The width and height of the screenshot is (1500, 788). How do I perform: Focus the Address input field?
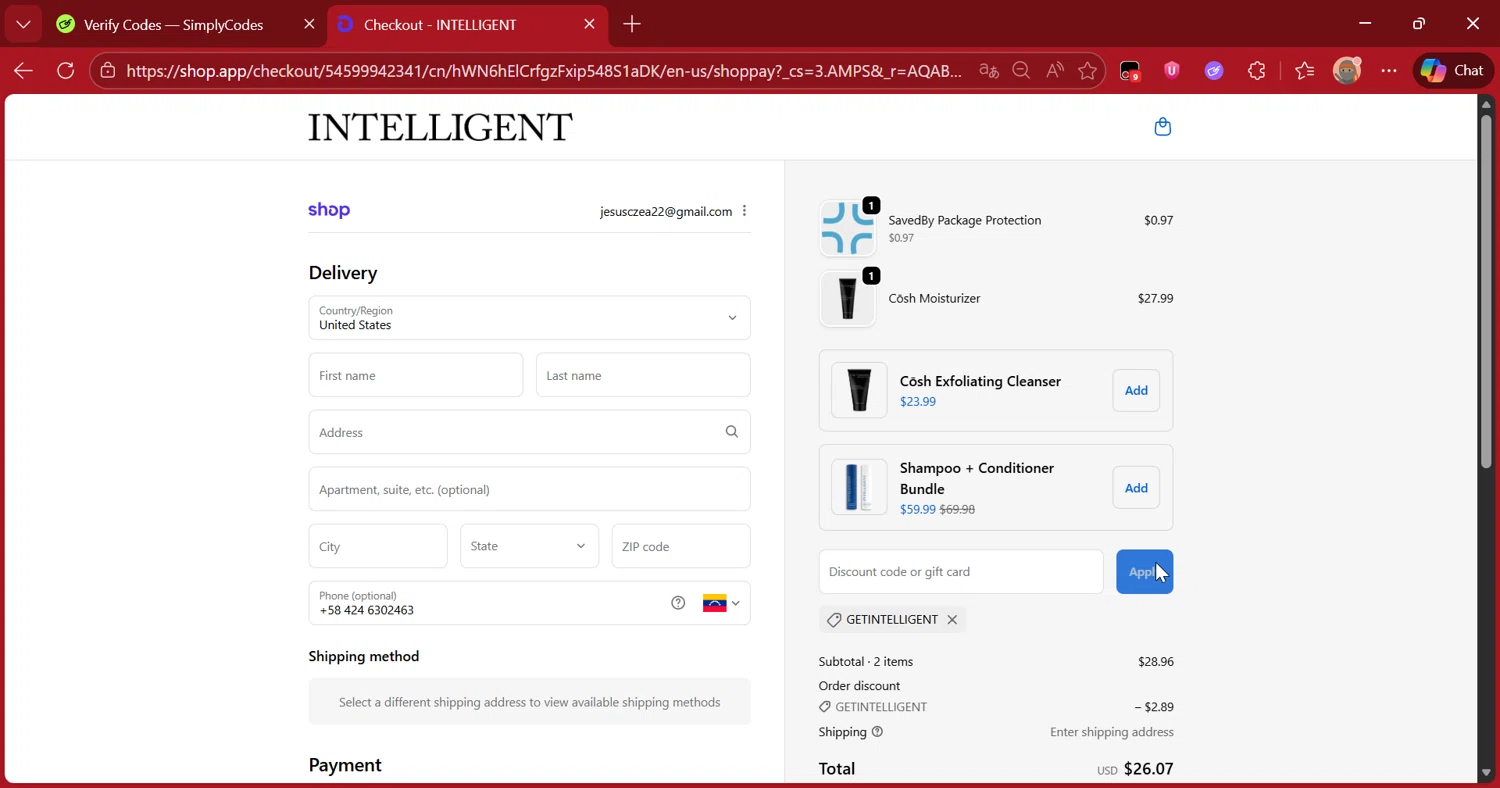(529, 432)
